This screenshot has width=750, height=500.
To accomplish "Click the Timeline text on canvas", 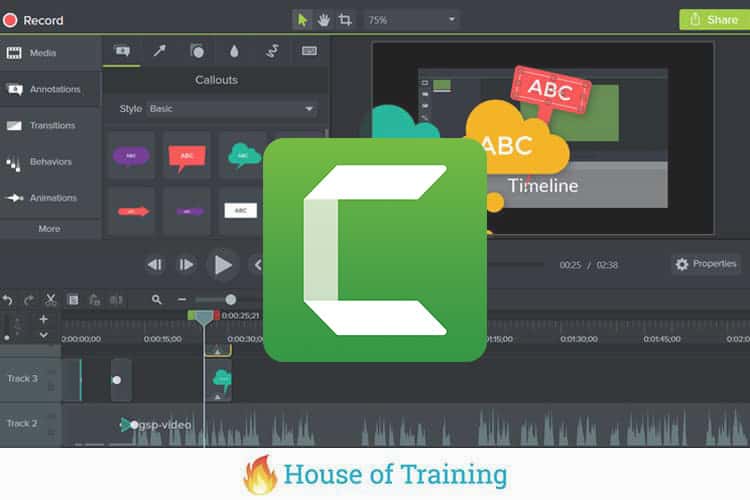I will tap(543, 186).
